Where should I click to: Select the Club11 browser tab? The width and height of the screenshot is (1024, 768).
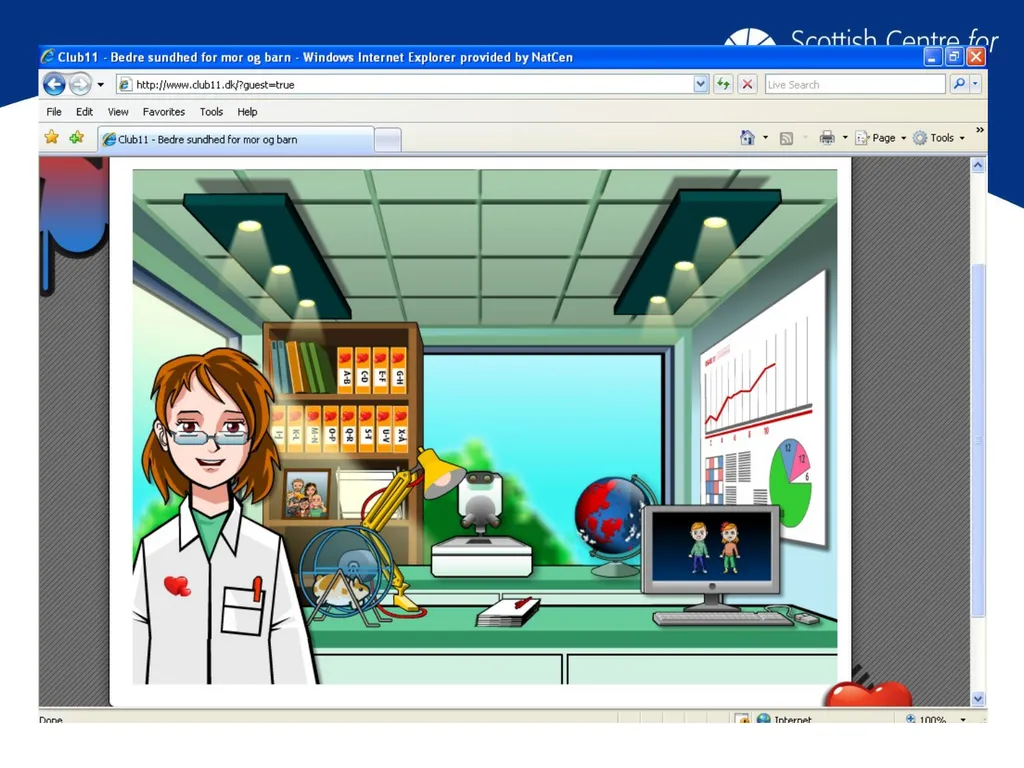click(x=236, y=139)
